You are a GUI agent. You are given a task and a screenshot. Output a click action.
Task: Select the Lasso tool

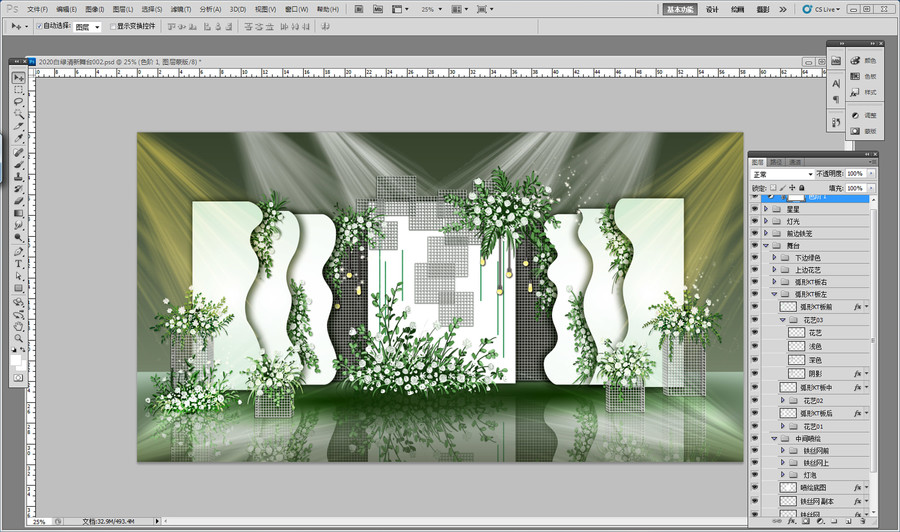click(19, 102)
